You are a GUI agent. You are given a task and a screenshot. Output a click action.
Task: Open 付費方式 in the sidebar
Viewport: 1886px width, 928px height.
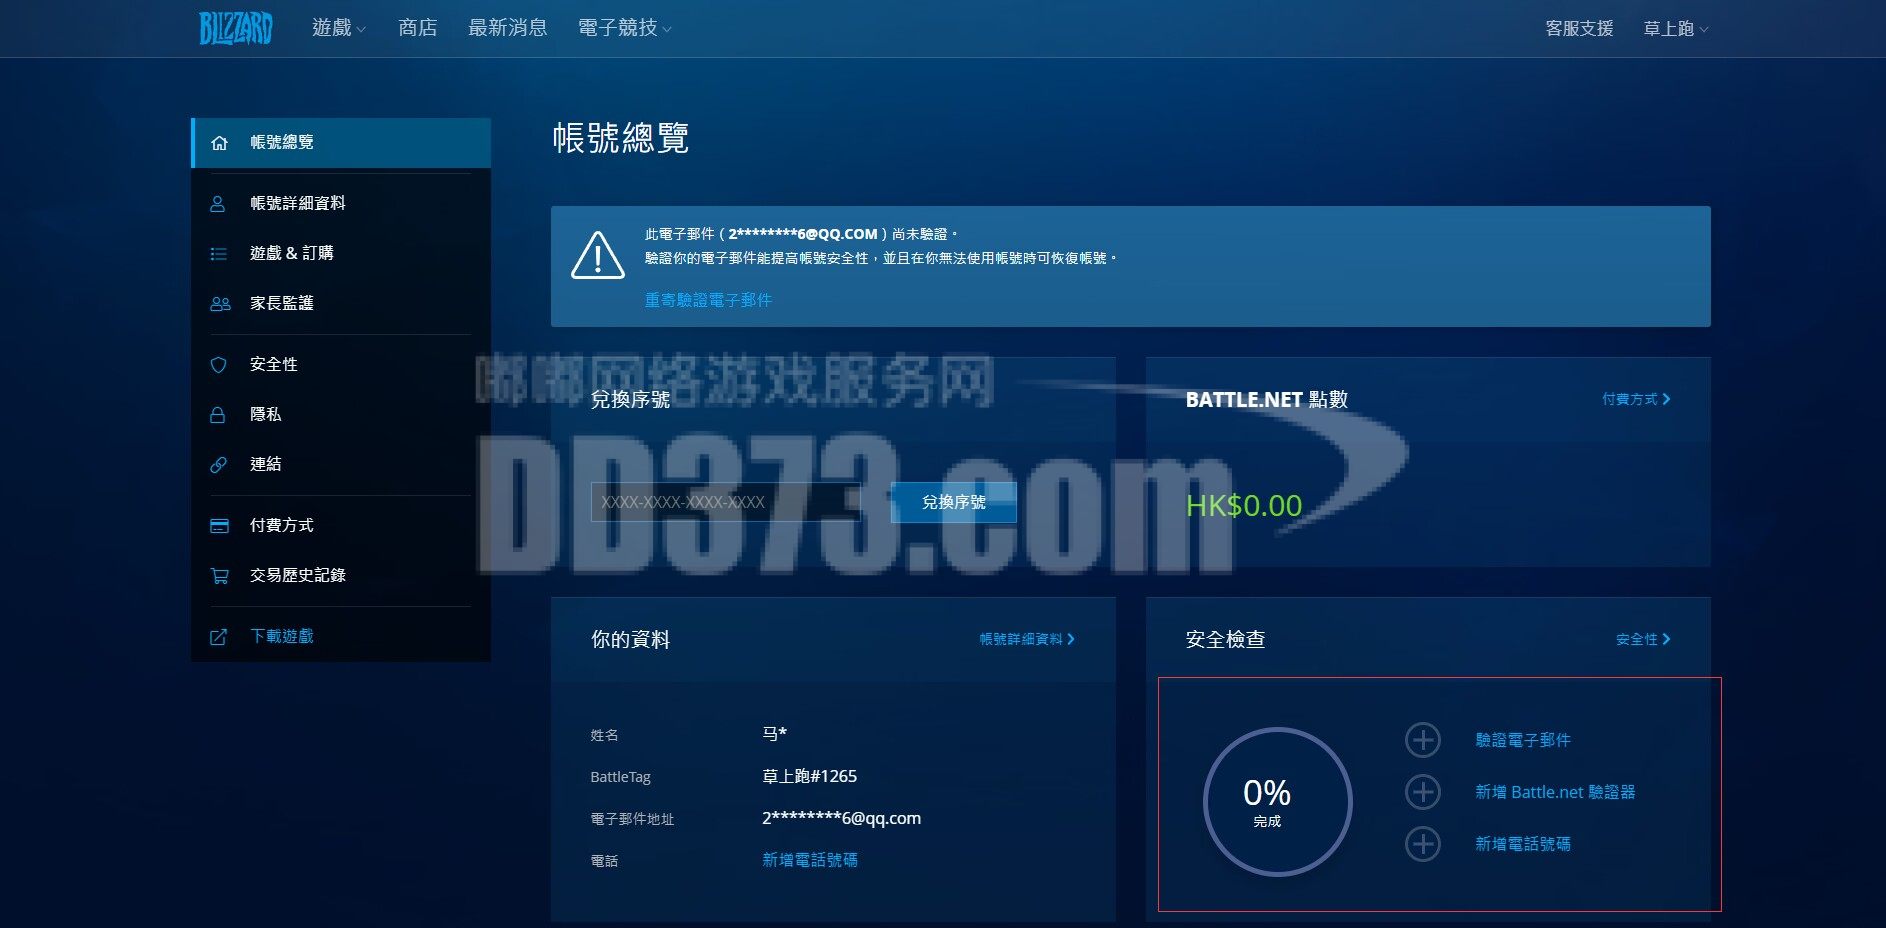pos(341,525)
